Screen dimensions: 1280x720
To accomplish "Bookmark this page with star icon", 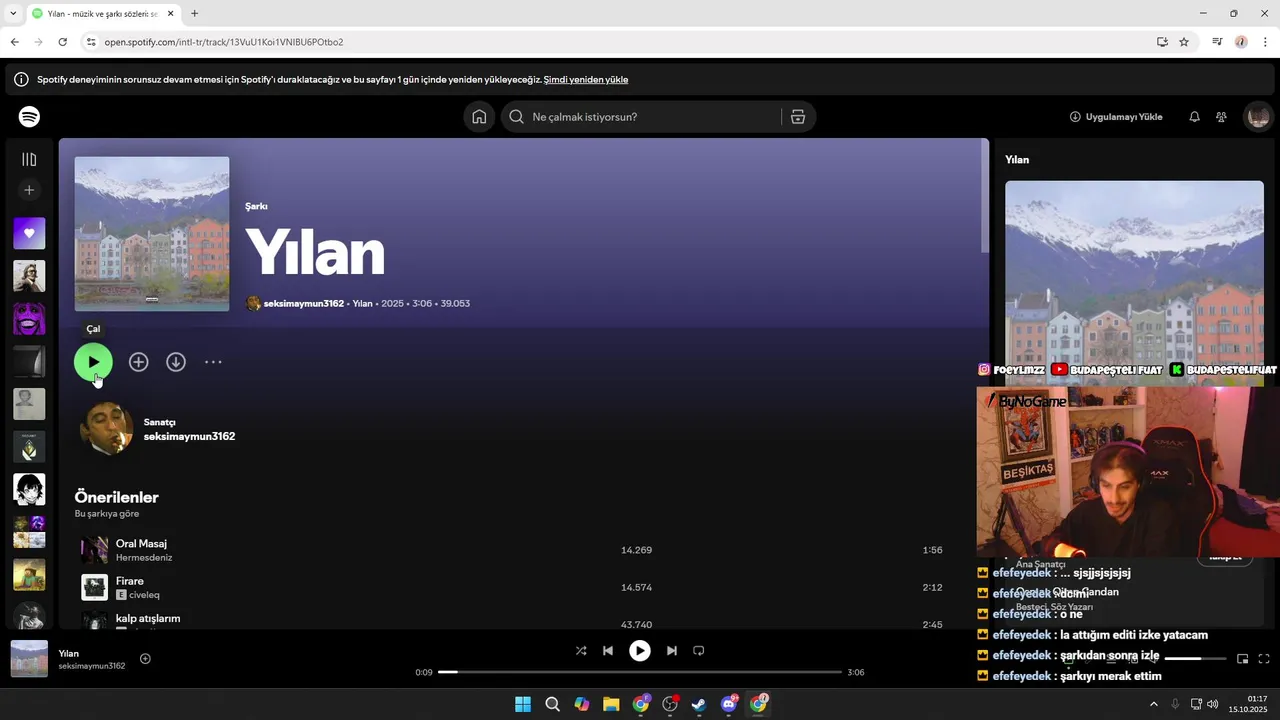I will tap(1184, 42).
